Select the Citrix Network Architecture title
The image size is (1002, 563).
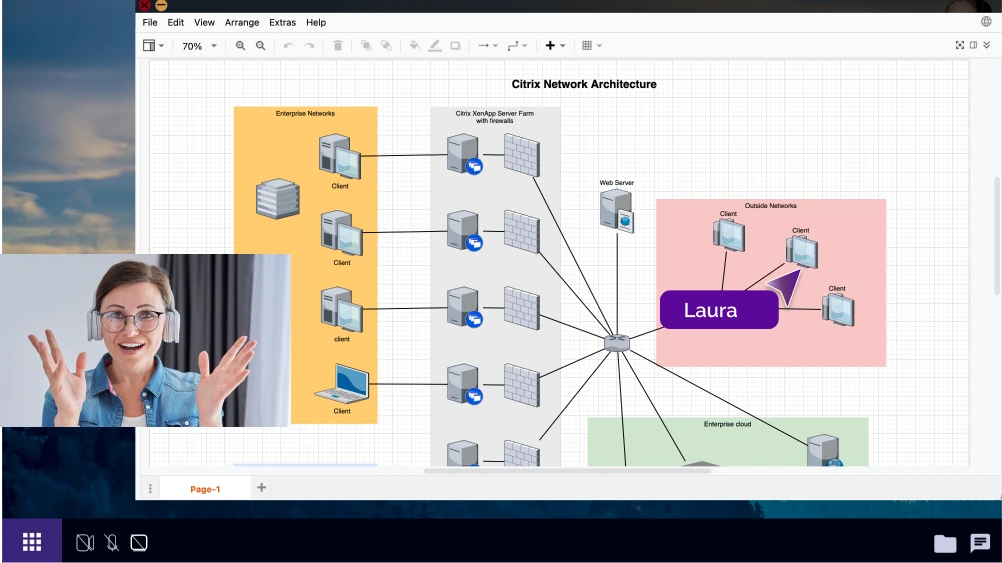tap(584, 84)
